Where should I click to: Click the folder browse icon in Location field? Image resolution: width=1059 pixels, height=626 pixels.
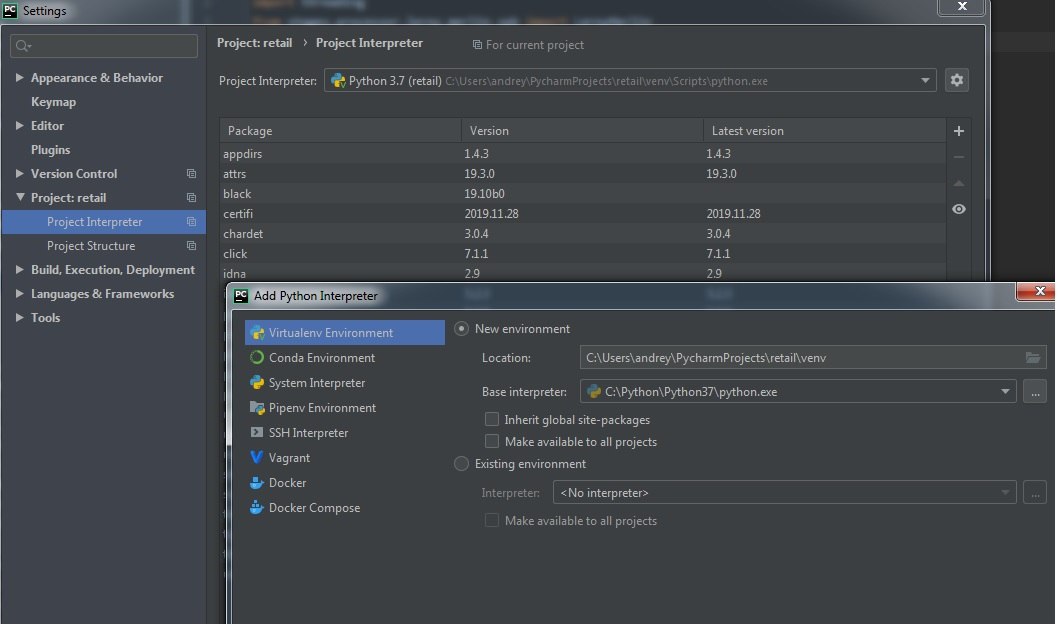(1035, 358)
